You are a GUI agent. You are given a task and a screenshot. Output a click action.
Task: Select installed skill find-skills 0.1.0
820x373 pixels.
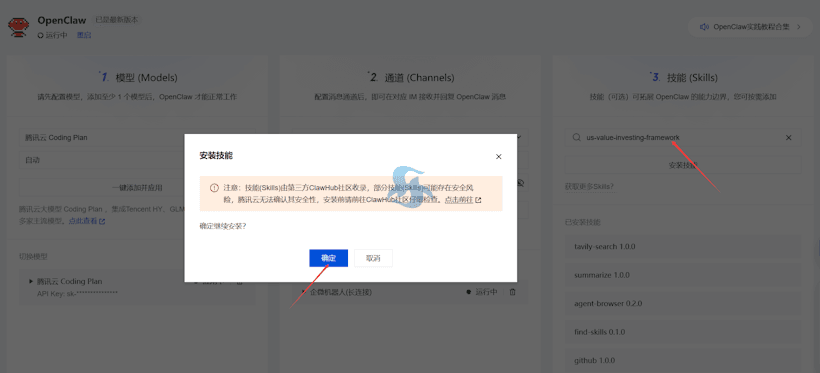[682, 332]
